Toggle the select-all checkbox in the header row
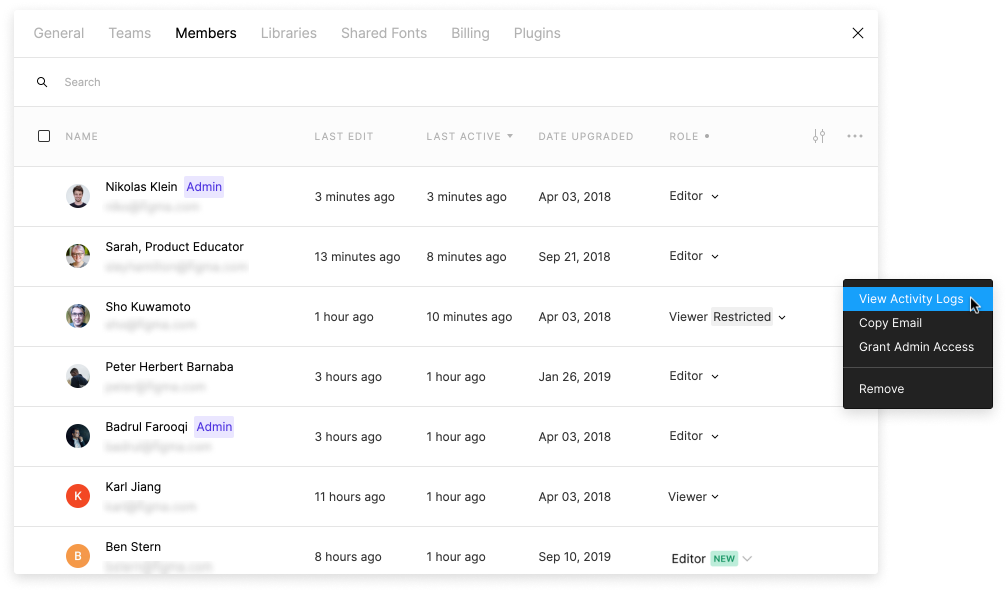The image size is (1008, 592). click(44, 136)
